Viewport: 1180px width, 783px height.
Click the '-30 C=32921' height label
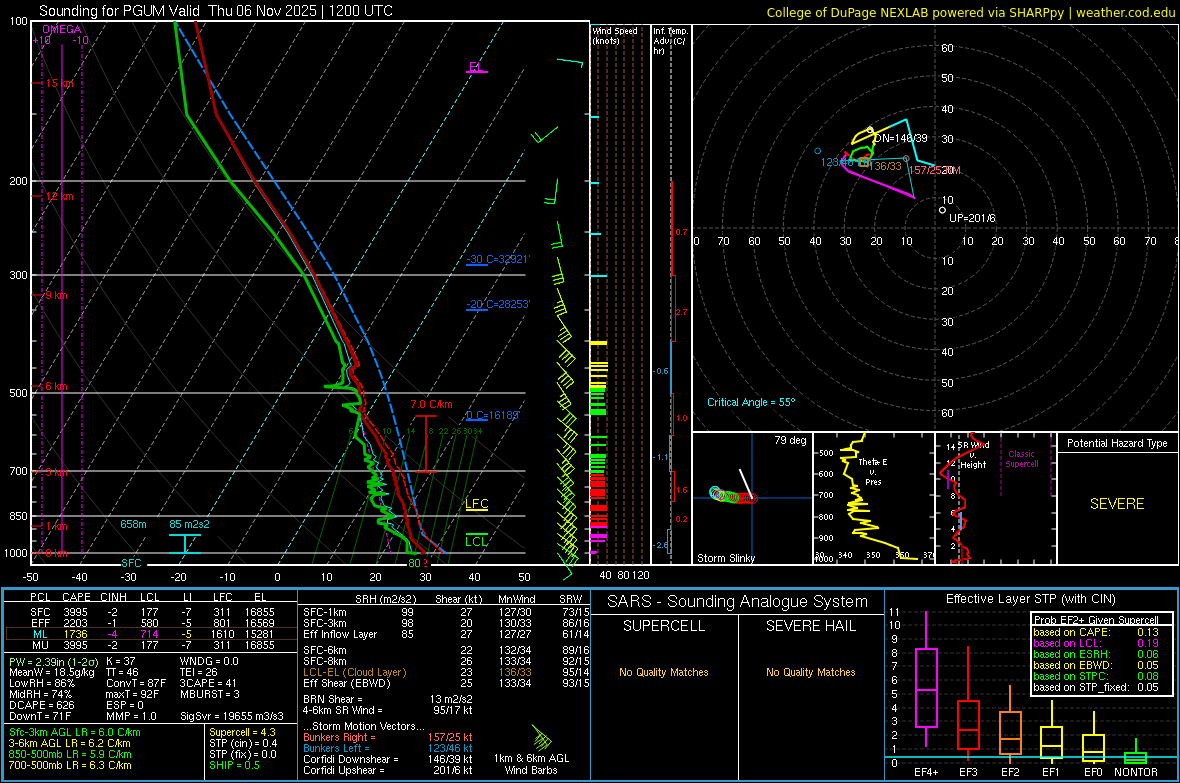tap(497, 259)
